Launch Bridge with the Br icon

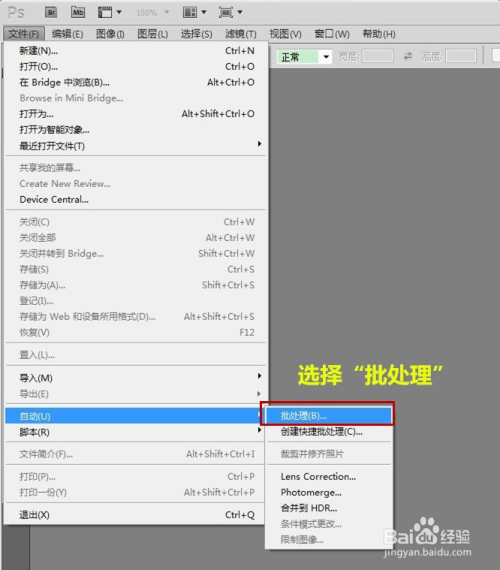(x=51, y=12)
